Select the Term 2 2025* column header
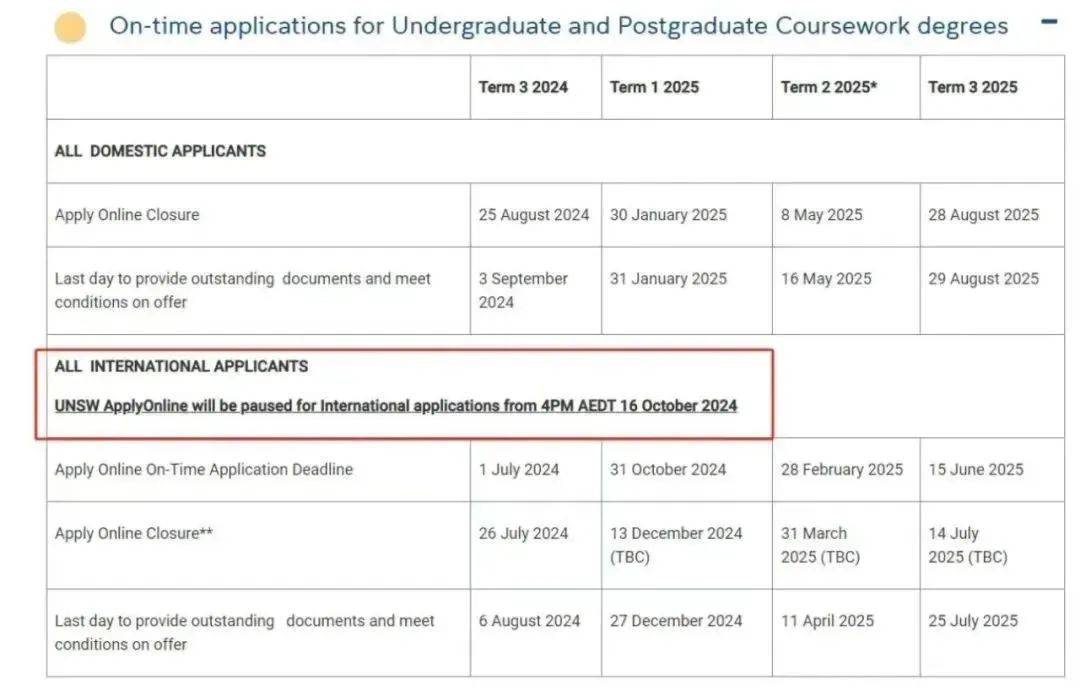The width and height of the screenshot is (1080, 696). coord(829,87)
